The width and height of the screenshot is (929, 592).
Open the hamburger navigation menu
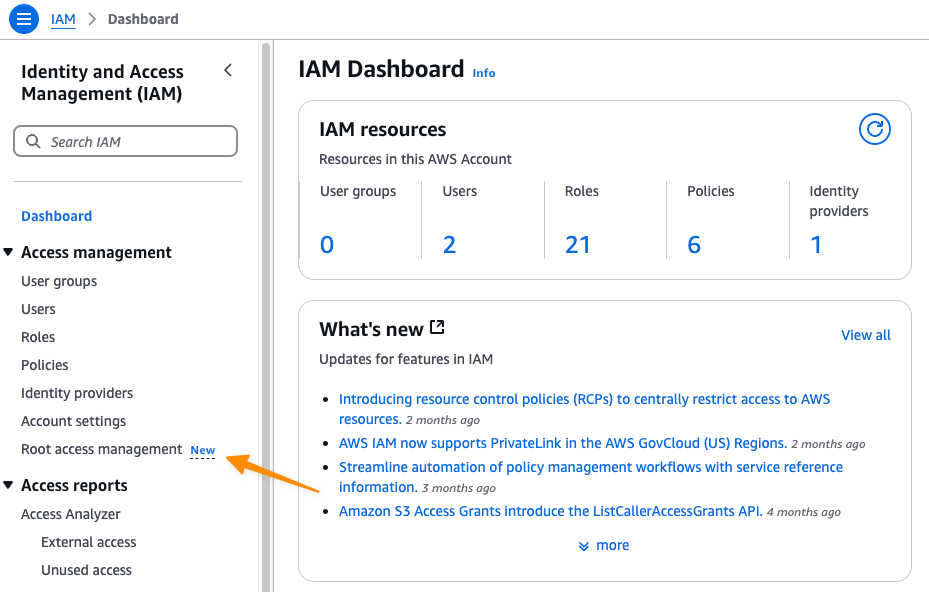(24, 19)
